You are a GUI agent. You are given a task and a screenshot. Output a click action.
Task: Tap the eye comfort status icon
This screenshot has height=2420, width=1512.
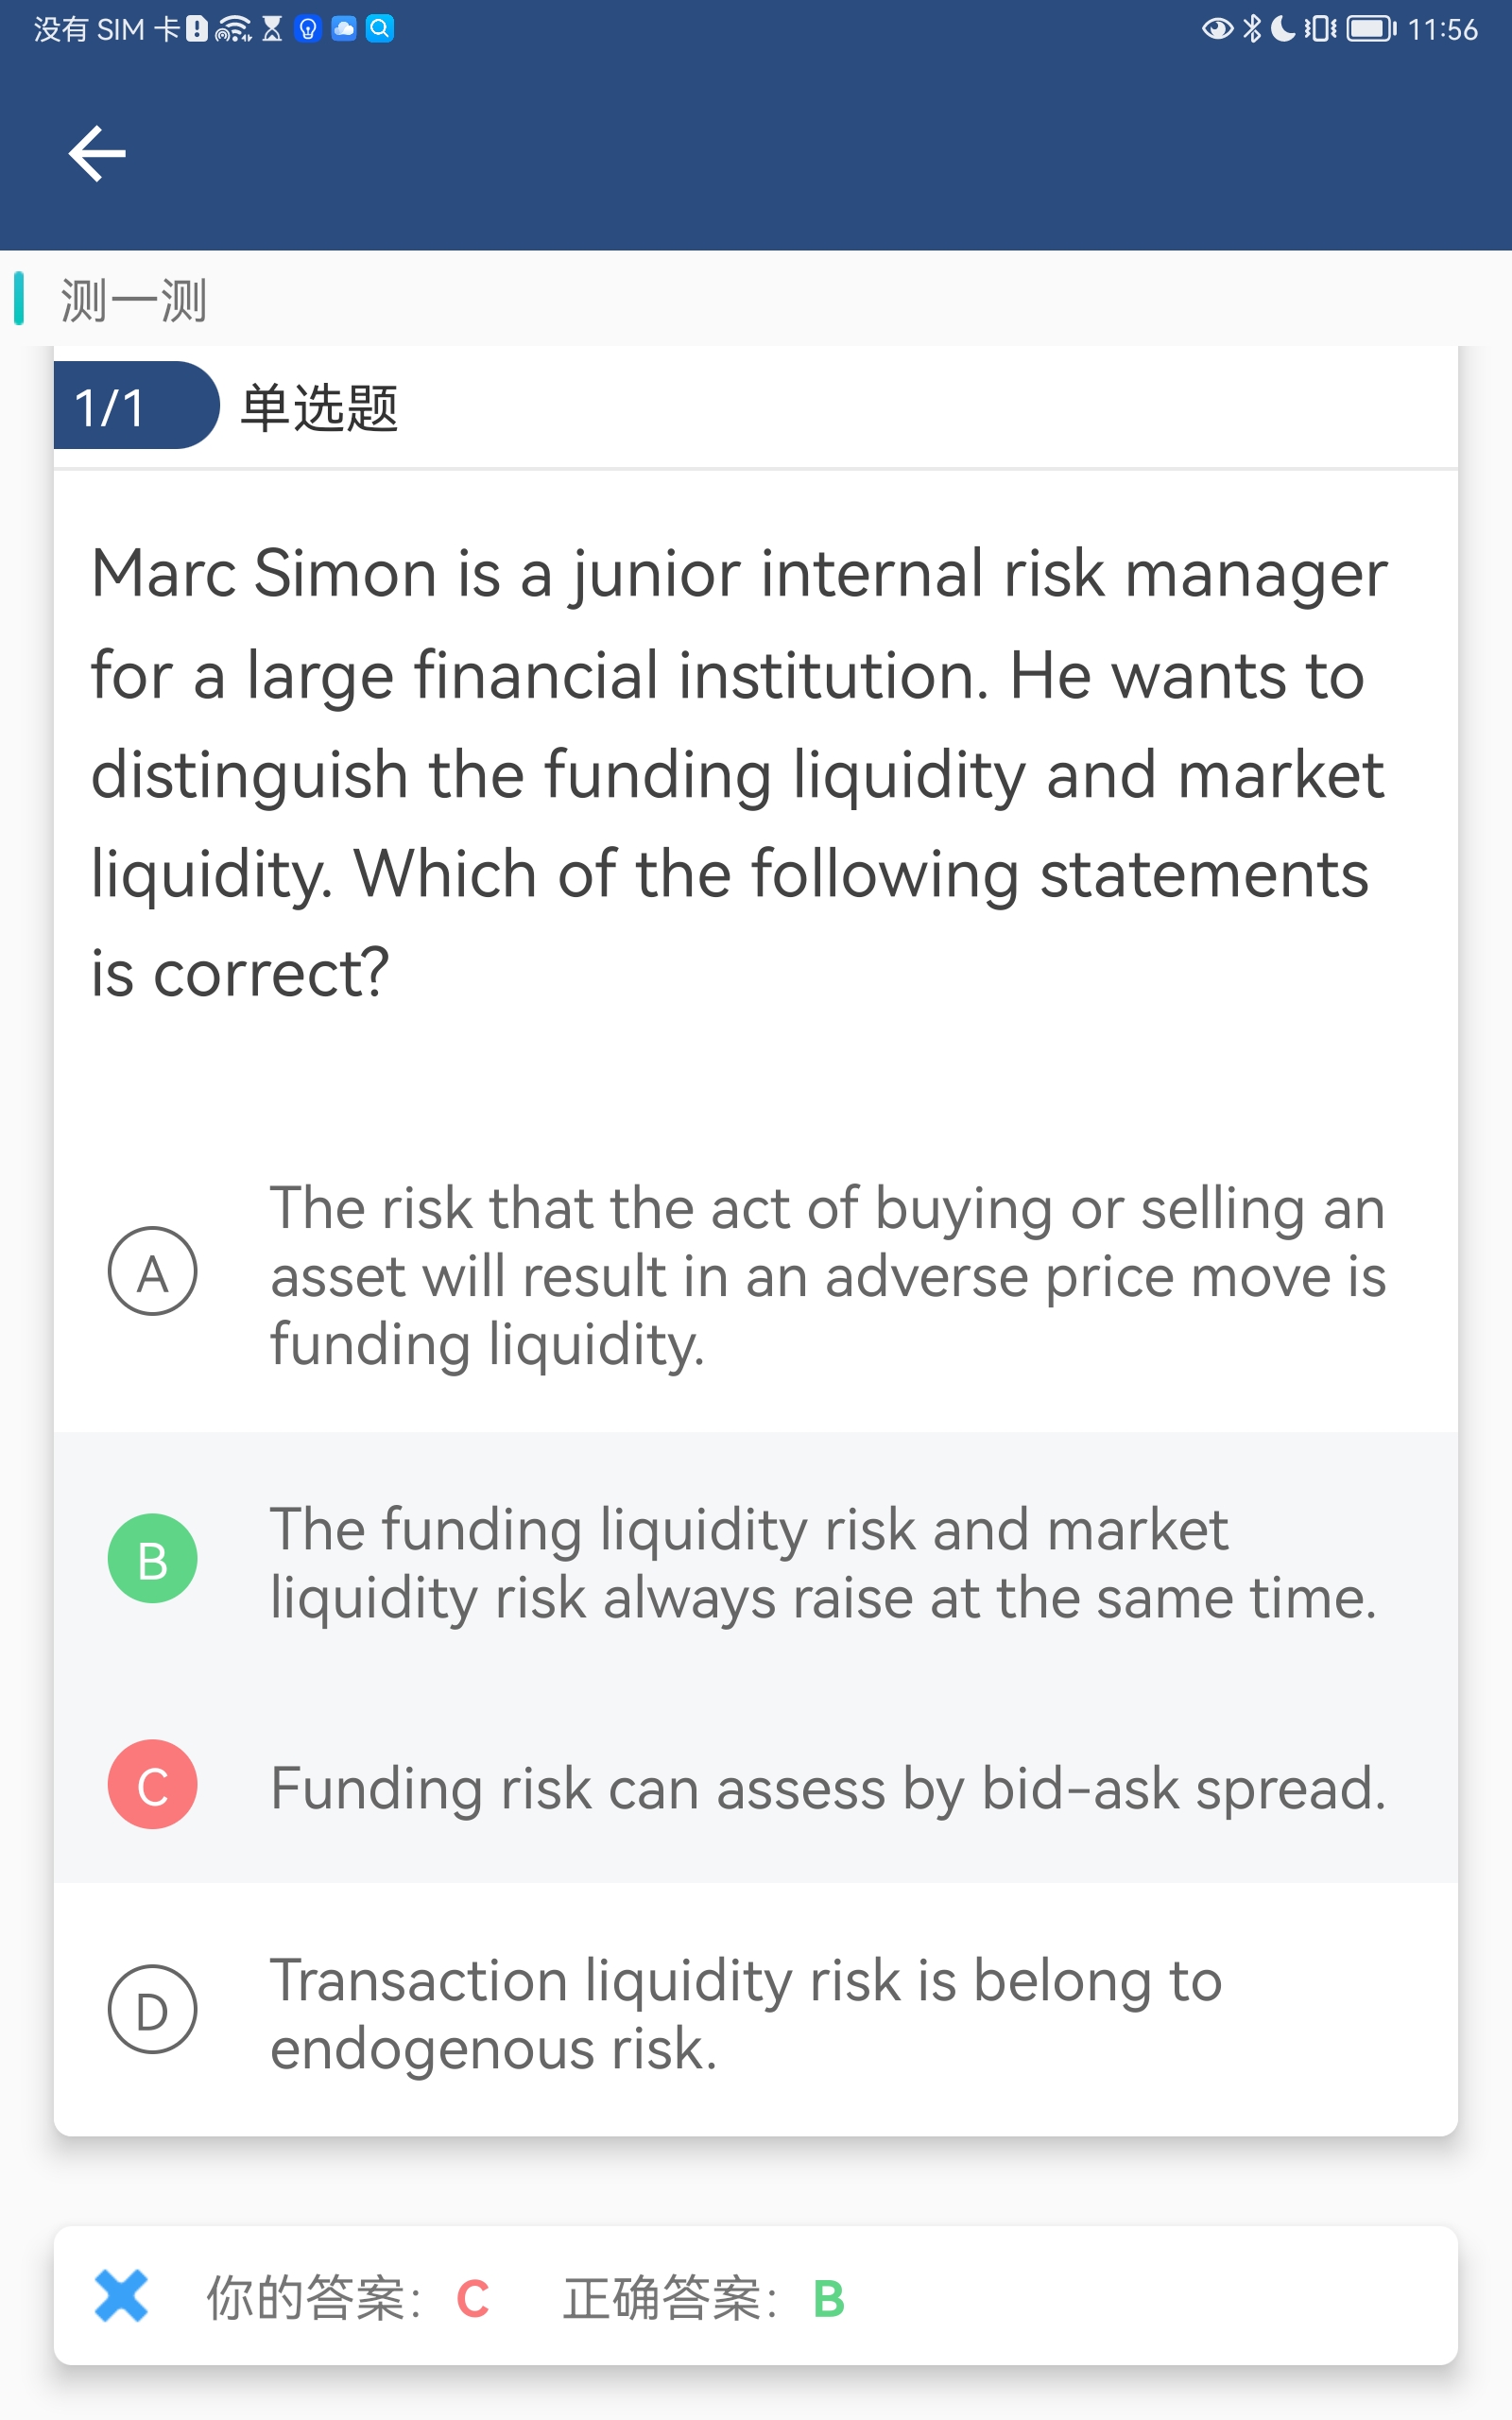pyautogui.click(x=1216, y=28)
